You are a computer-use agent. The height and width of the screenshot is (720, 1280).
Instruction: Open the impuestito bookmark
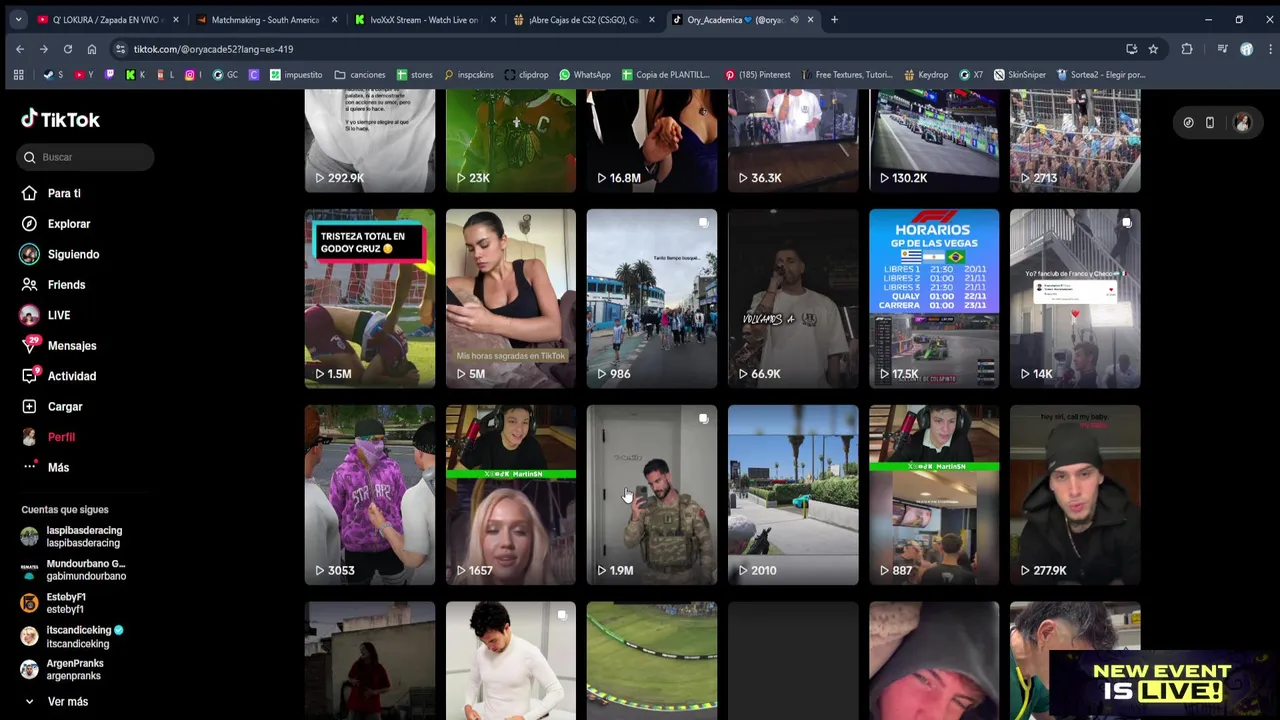click(x=296, y=75)
